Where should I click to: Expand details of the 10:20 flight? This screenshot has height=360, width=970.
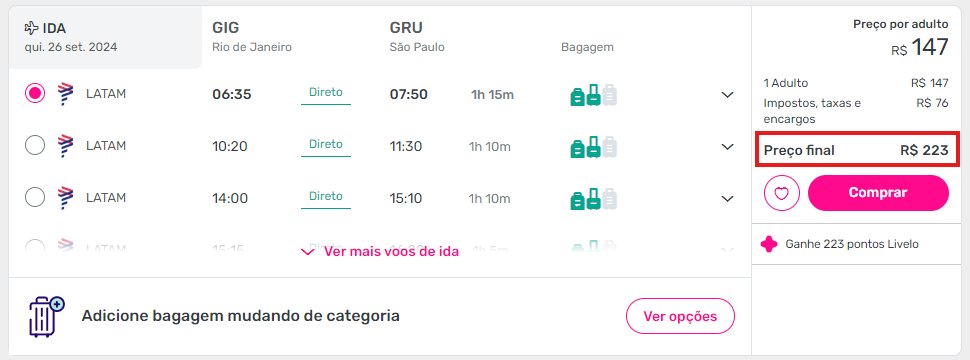[728, 147]
